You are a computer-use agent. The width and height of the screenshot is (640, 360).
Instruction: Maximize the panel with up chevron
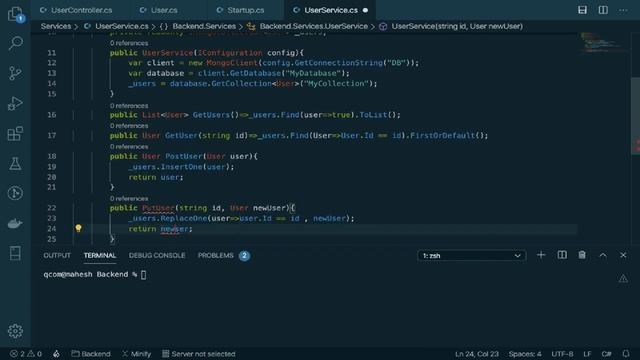(603, 255)
